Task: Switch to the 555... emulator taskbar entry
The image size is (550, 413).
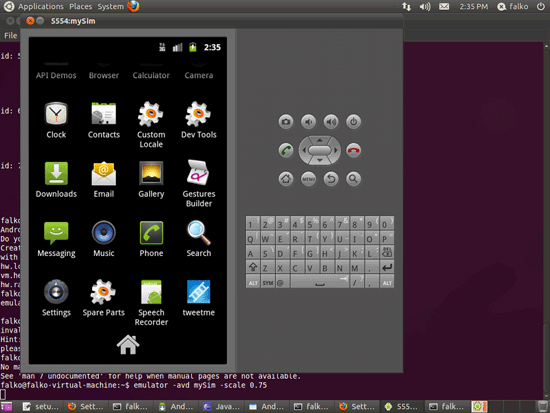Action: click(401, 406)
